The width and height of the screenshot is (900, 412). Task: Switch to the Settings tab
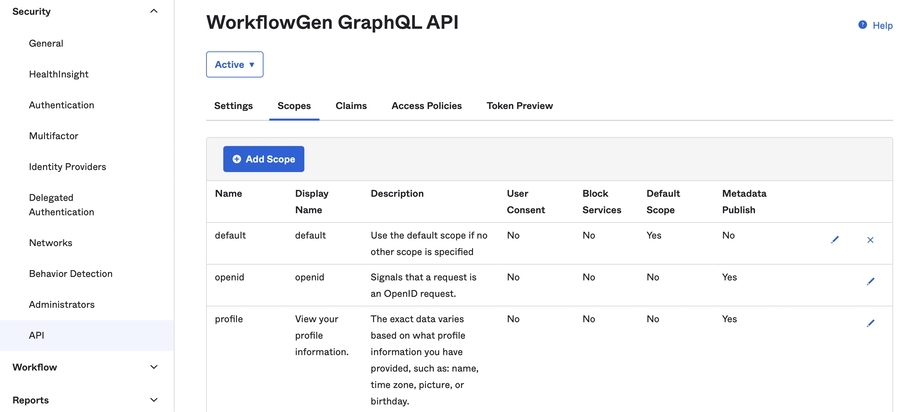tap(233, 106)
